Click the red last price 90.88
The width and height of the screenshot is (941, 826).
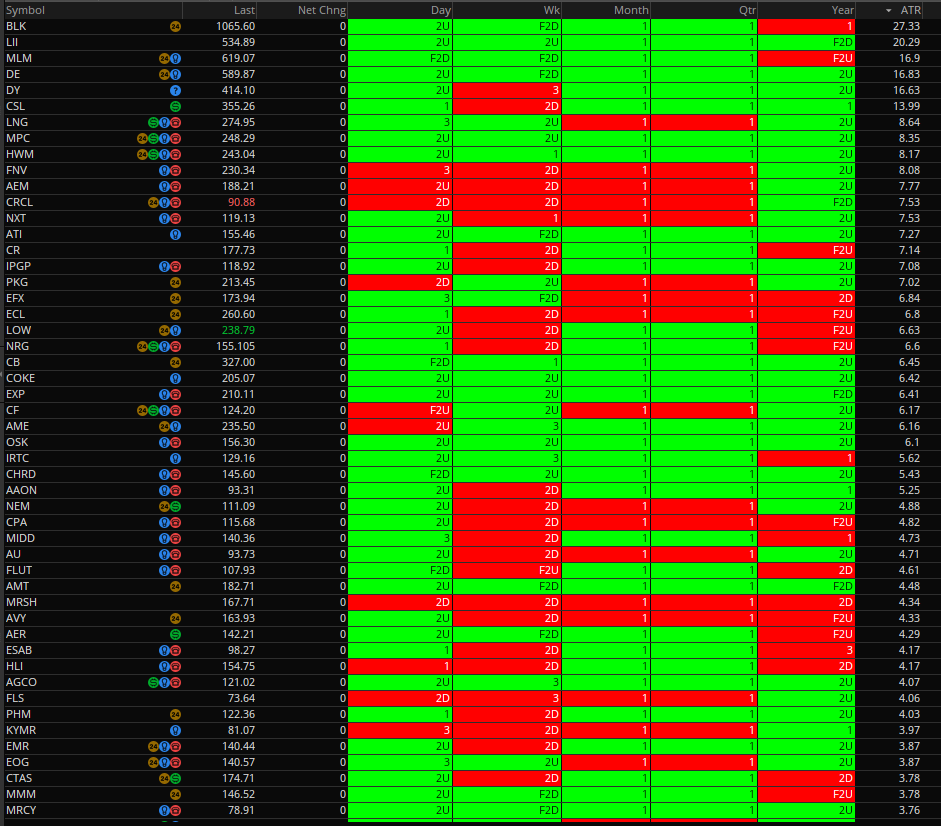(x=241, y=202)
